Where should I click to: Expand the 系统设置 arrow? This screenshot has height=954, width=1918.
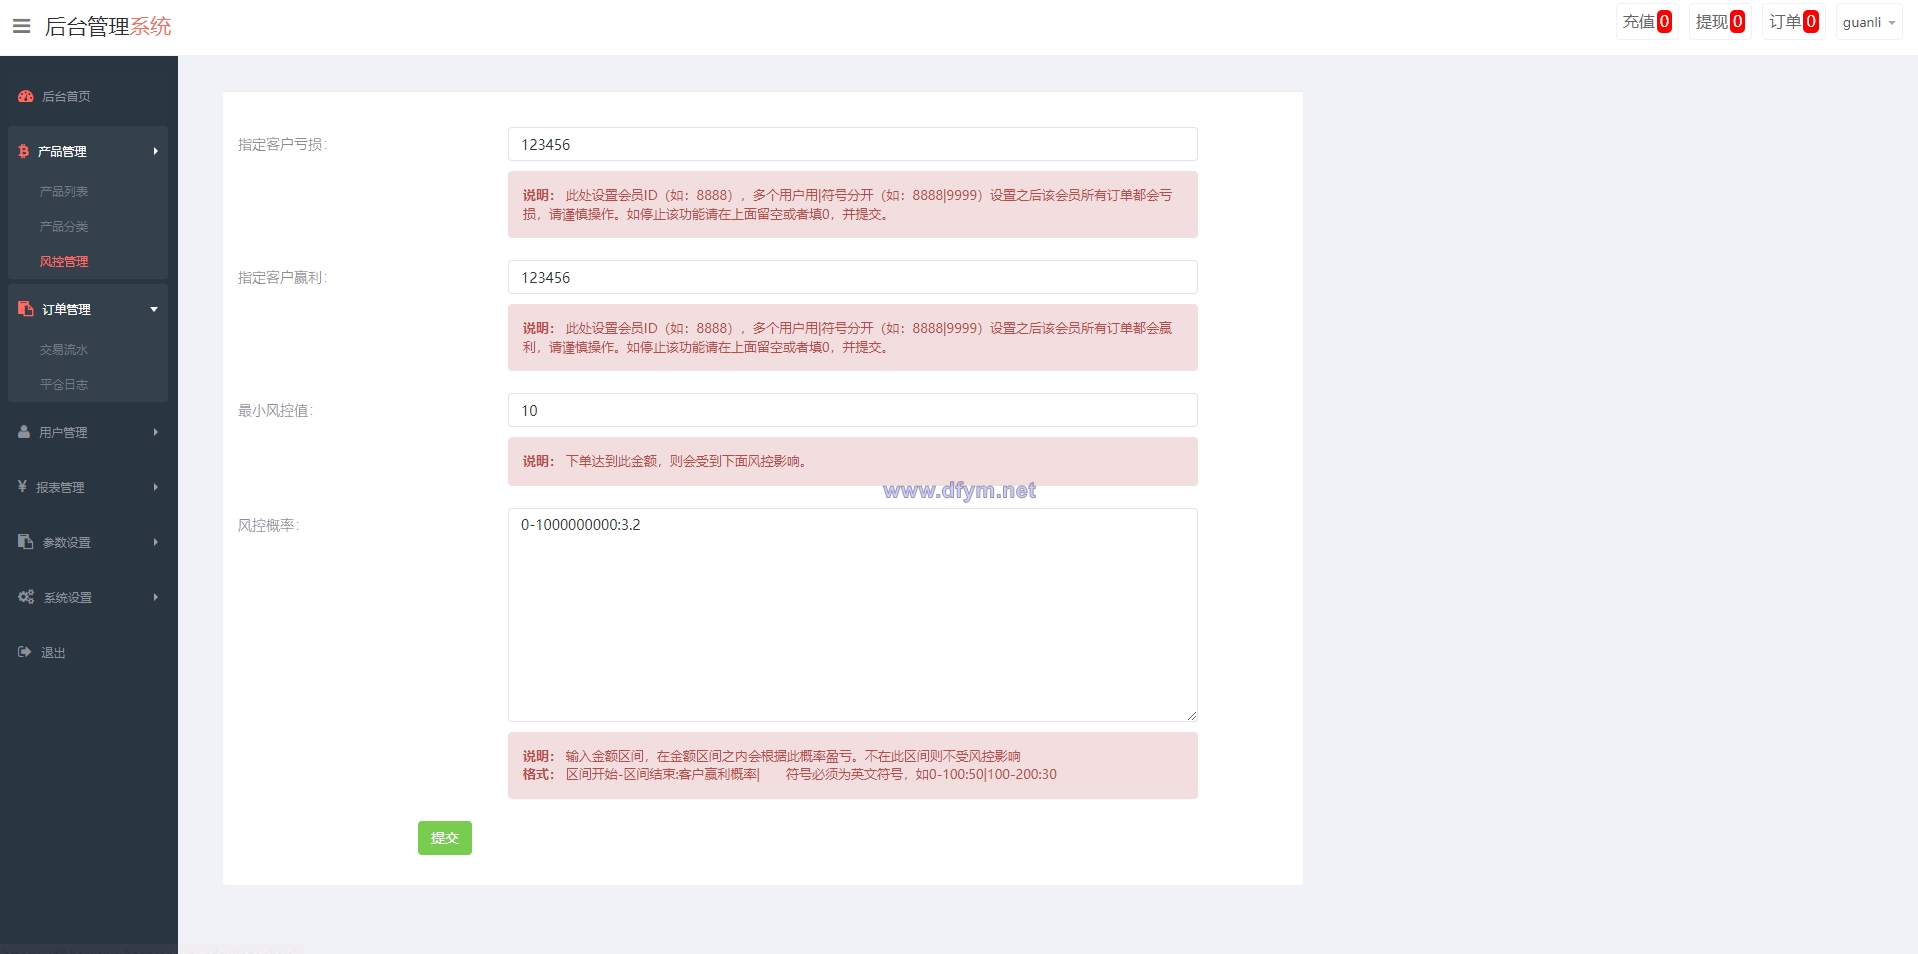click(155, 597)
